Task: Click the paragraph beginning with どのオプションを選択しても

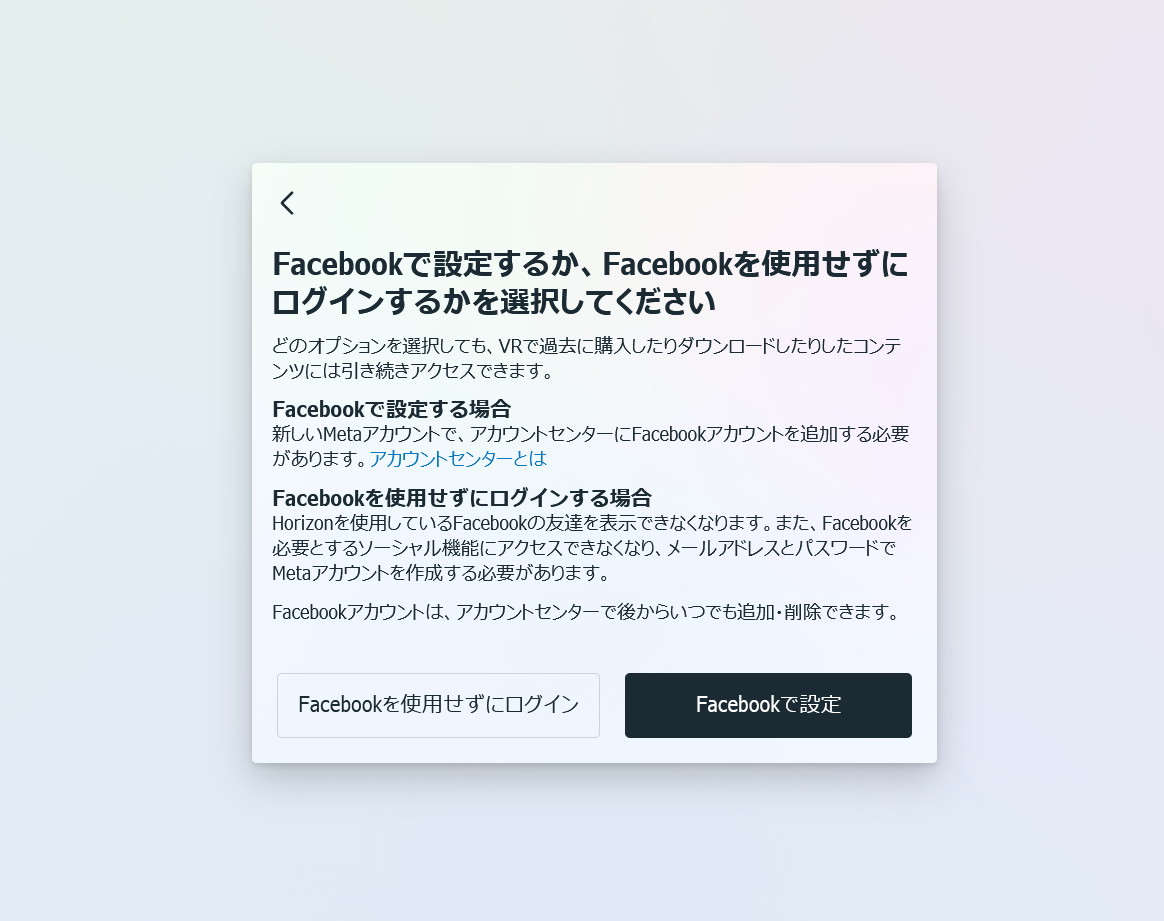Action: point(586,358)
